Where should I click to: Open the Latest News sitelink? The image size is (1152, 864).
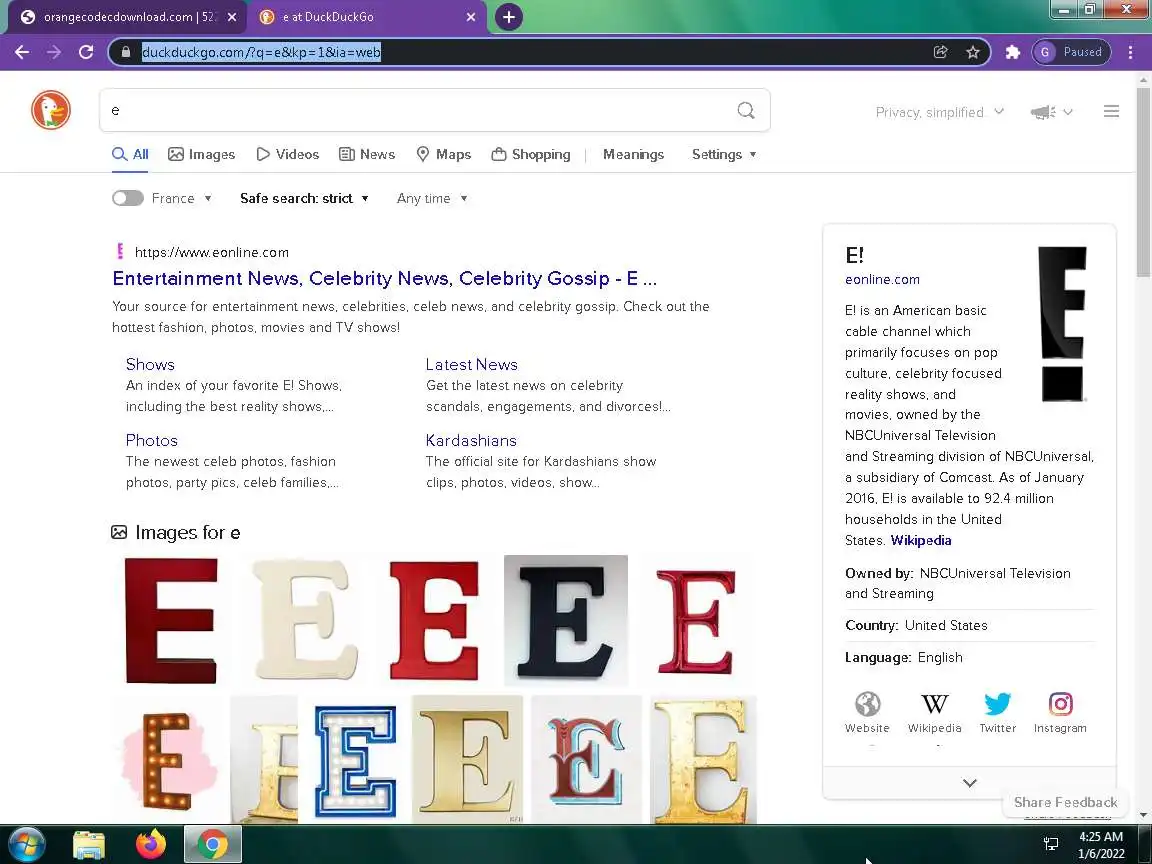coord(472,364)
